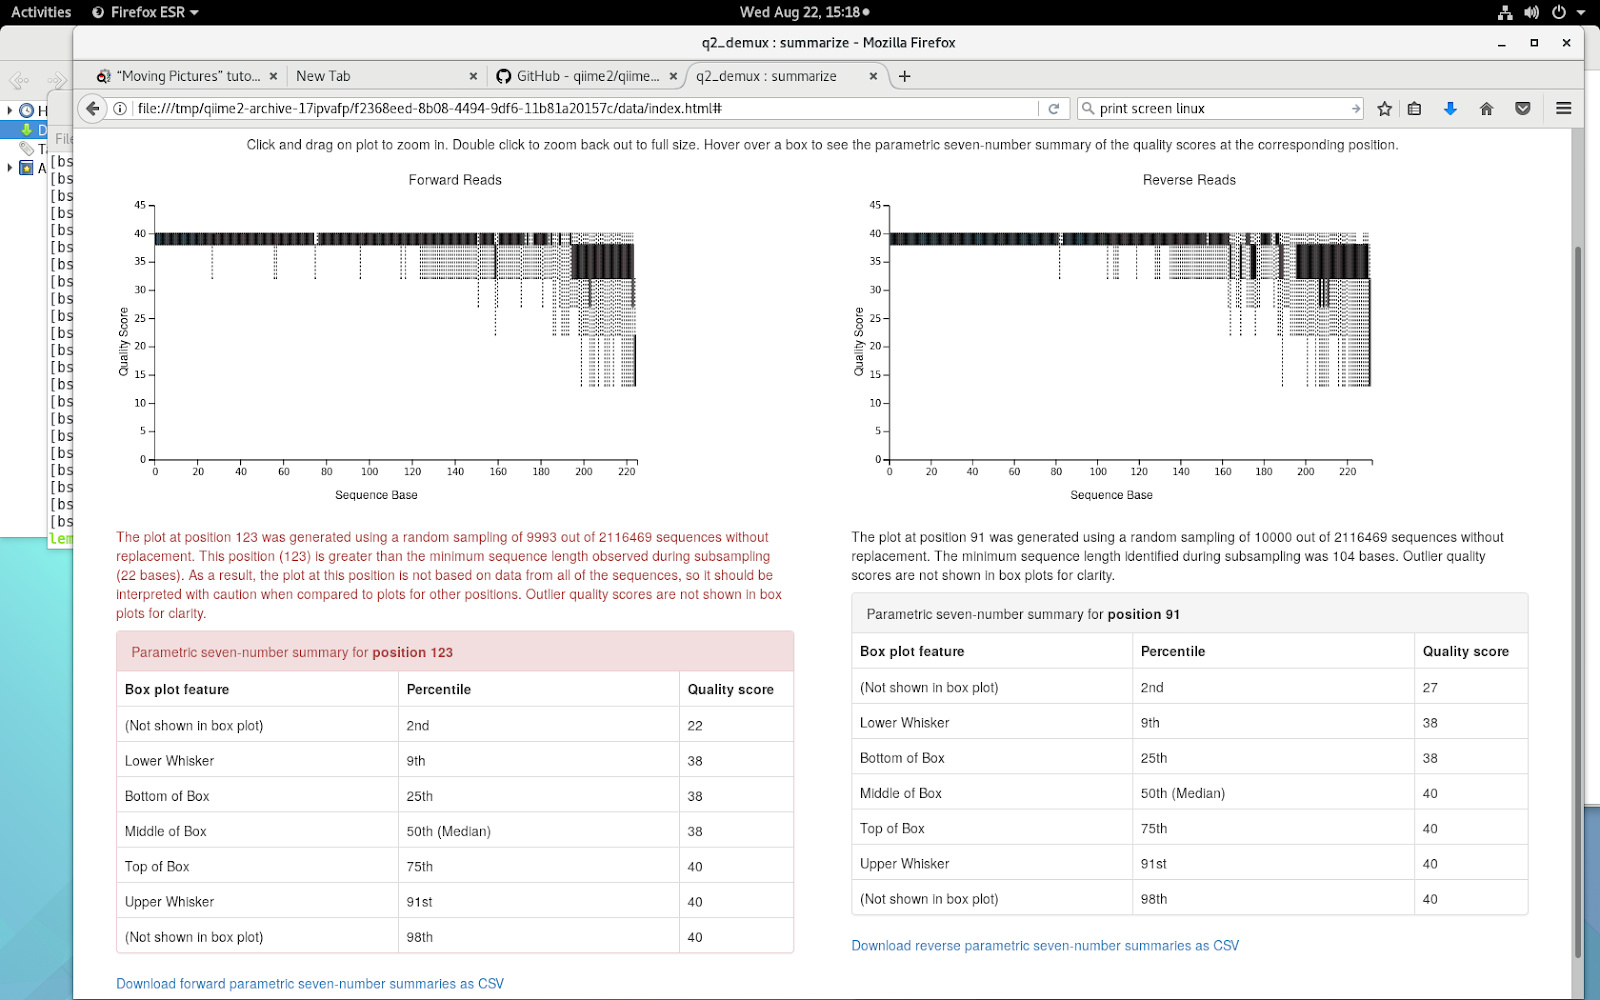The image size is (1600, 1000).
Task: Download forward parametric seven-number summaries CSV
Action: tap(310, 984)
